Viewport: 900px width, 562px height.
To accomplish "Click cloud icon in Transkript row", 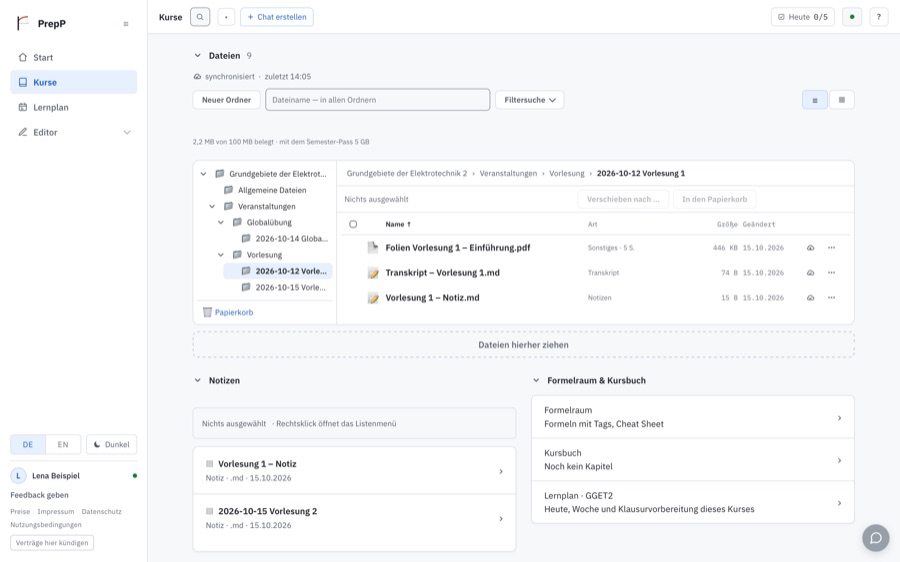I will point(810,273).
